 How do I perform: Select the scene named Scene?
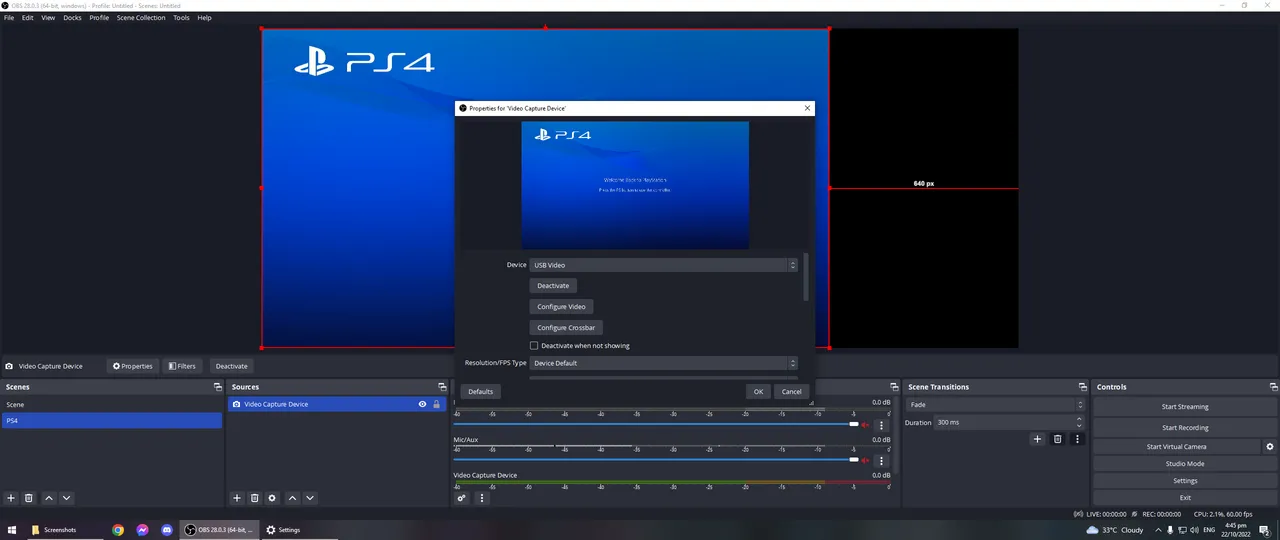point(111,405)
